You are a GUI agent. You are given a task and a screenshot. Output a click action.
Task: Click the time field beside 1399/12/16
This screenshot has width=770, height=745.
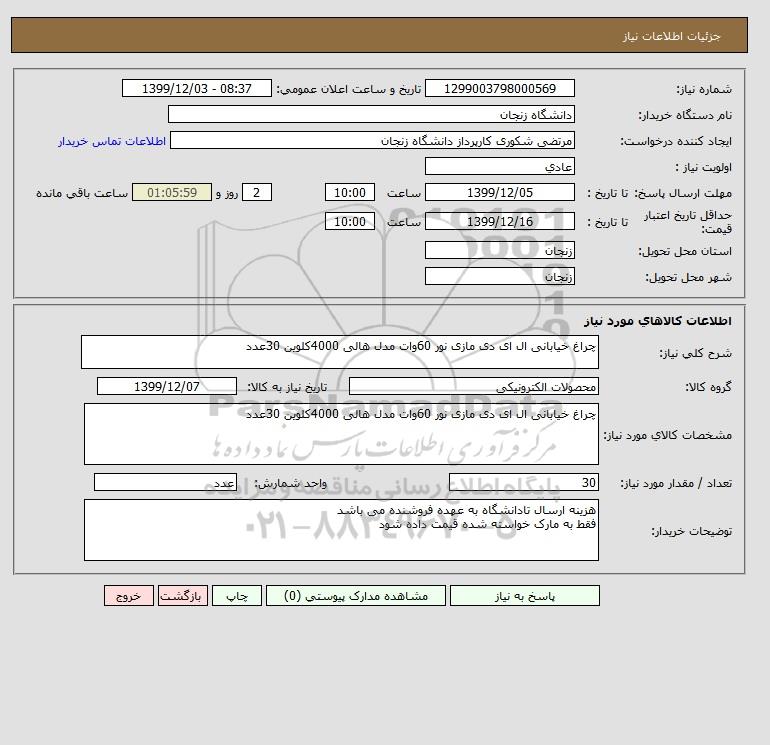[x=350, y=221]
